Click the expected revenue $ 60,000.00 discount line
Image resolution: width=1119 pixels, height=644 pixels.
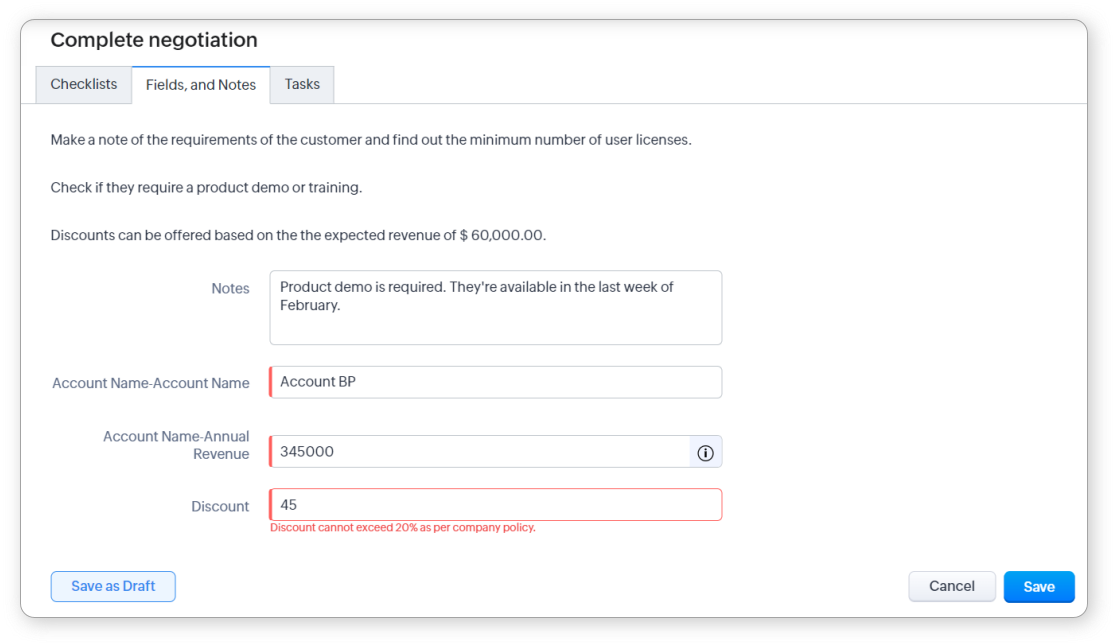298,236
